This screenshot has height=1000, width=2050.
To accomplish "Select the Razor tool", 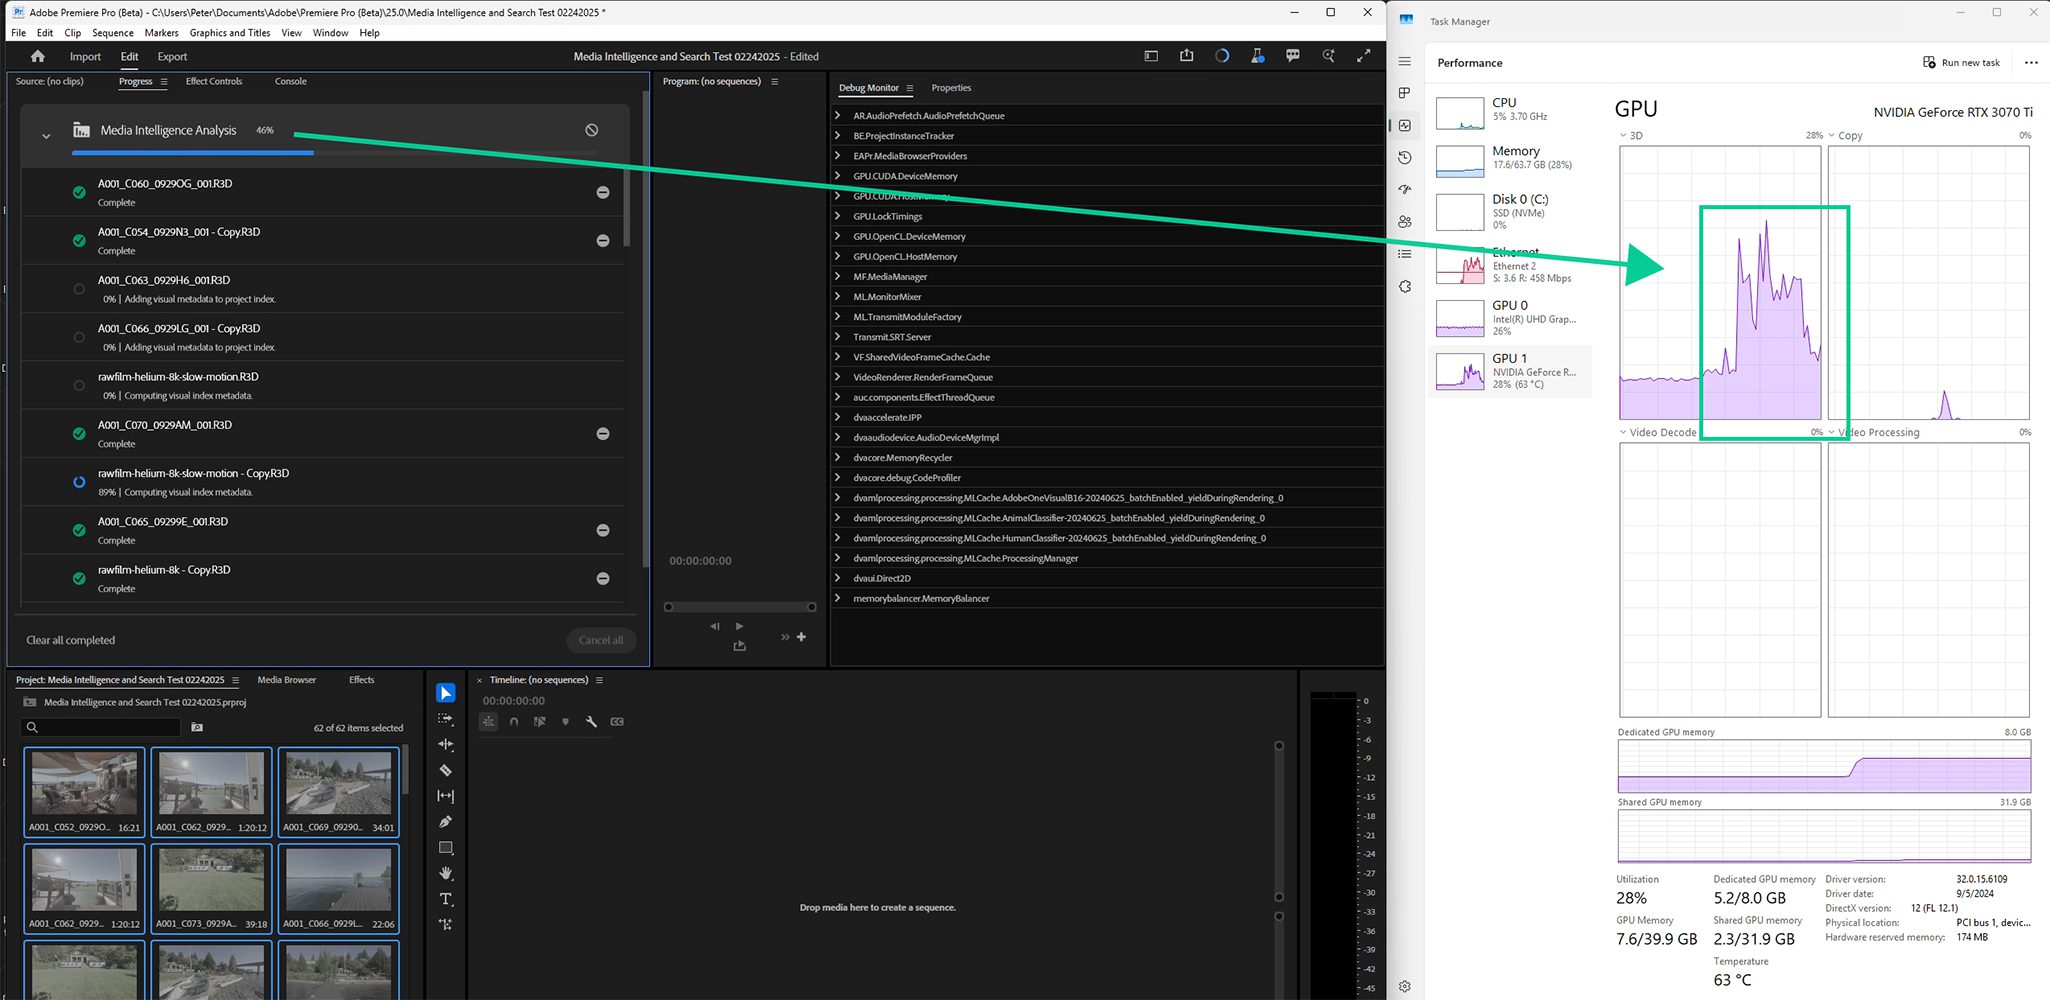I will [x=445, y=770].
